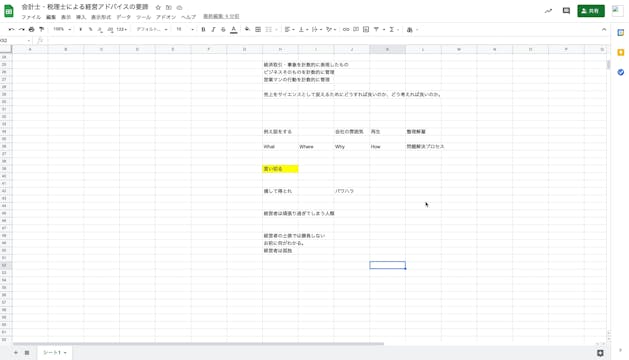Open the zoom percentage dropdown
The image size is (629, 360).
[x=62, y=29]
